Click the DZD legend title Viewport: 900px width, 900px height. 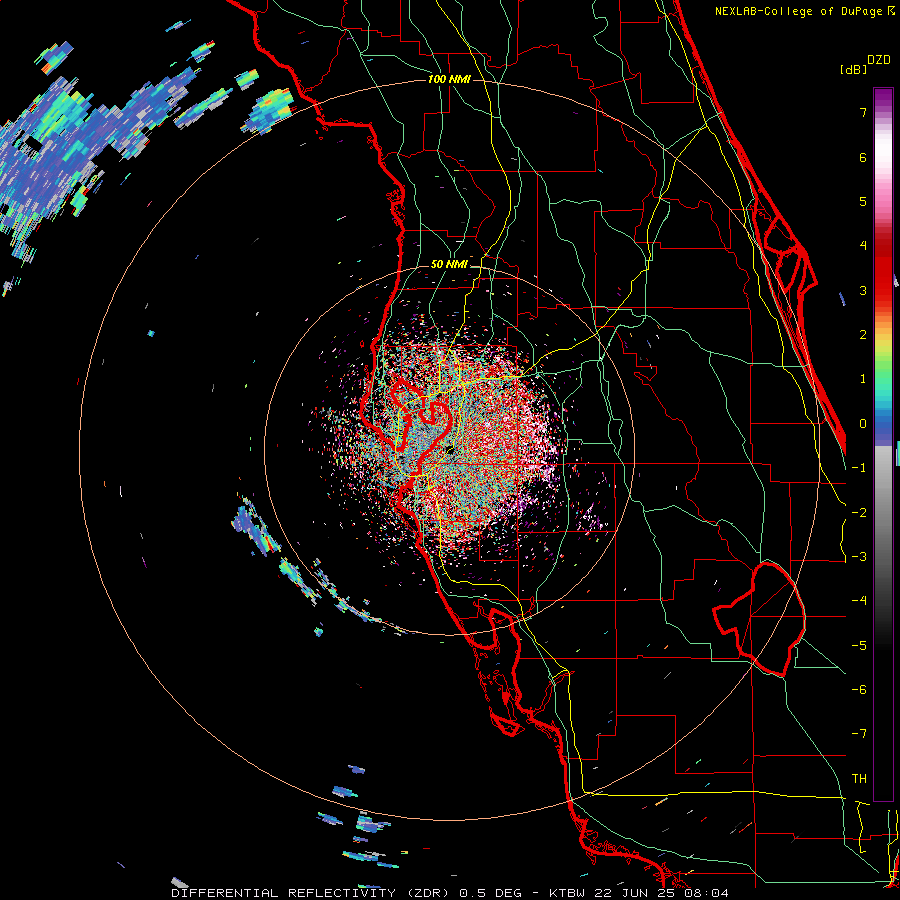pos(879,60)
